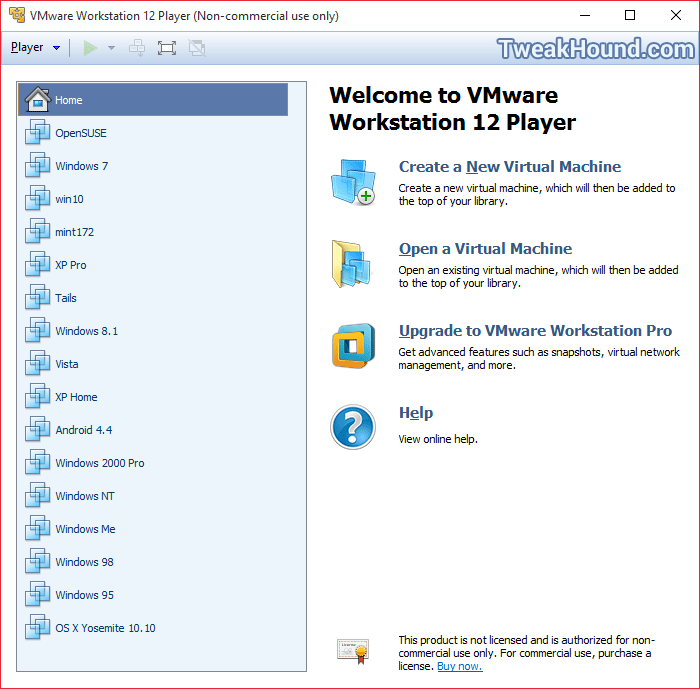Click Open a Virtual Machine link

(x=485, y=249)
